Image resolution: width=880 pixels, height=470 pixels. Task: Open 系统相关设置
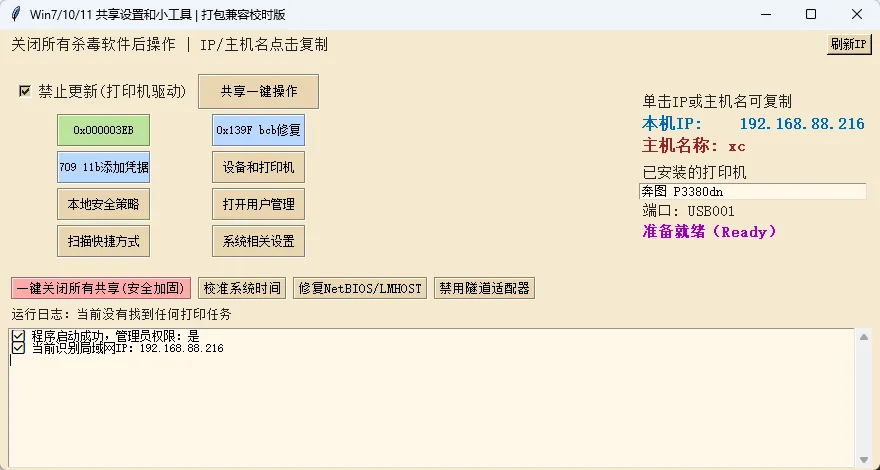pyautogui.click(x=258, y=241)
